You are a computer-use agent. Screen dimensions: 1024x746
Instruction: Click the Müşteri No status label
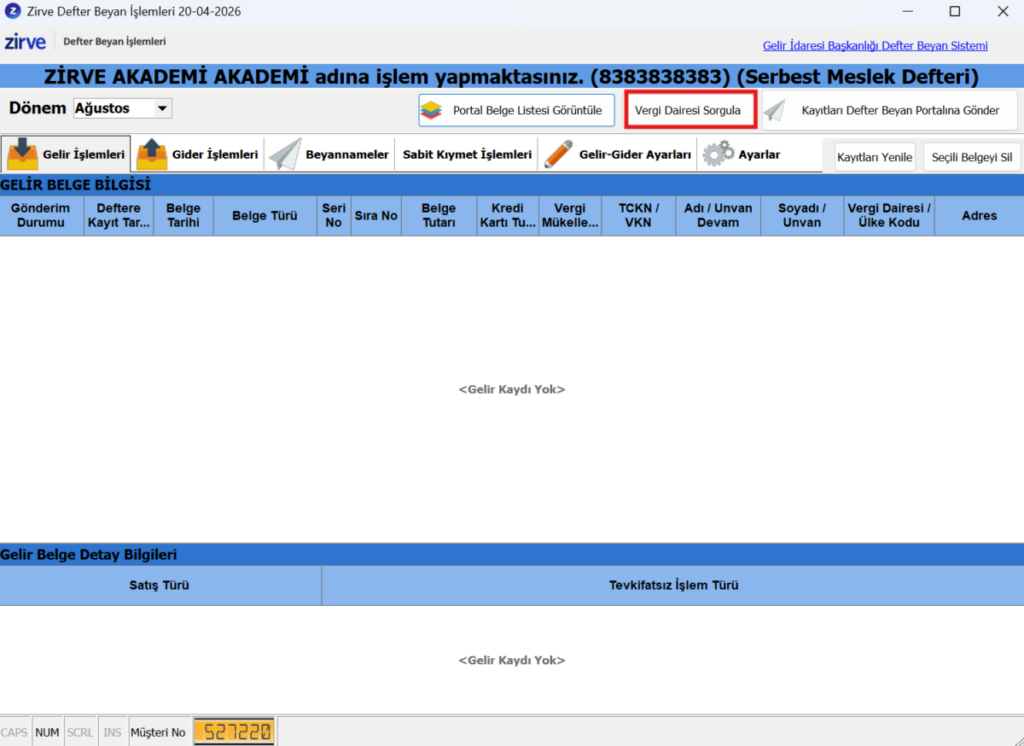[x=158, y=732]
